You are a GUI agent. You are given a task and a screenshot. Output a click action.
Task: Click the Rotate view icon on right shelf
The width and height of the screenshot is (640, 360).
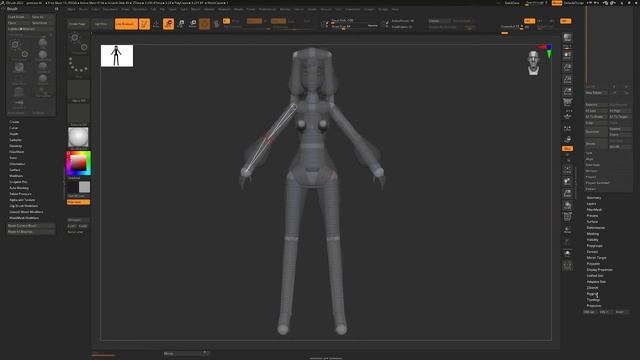tap(567, 205)
